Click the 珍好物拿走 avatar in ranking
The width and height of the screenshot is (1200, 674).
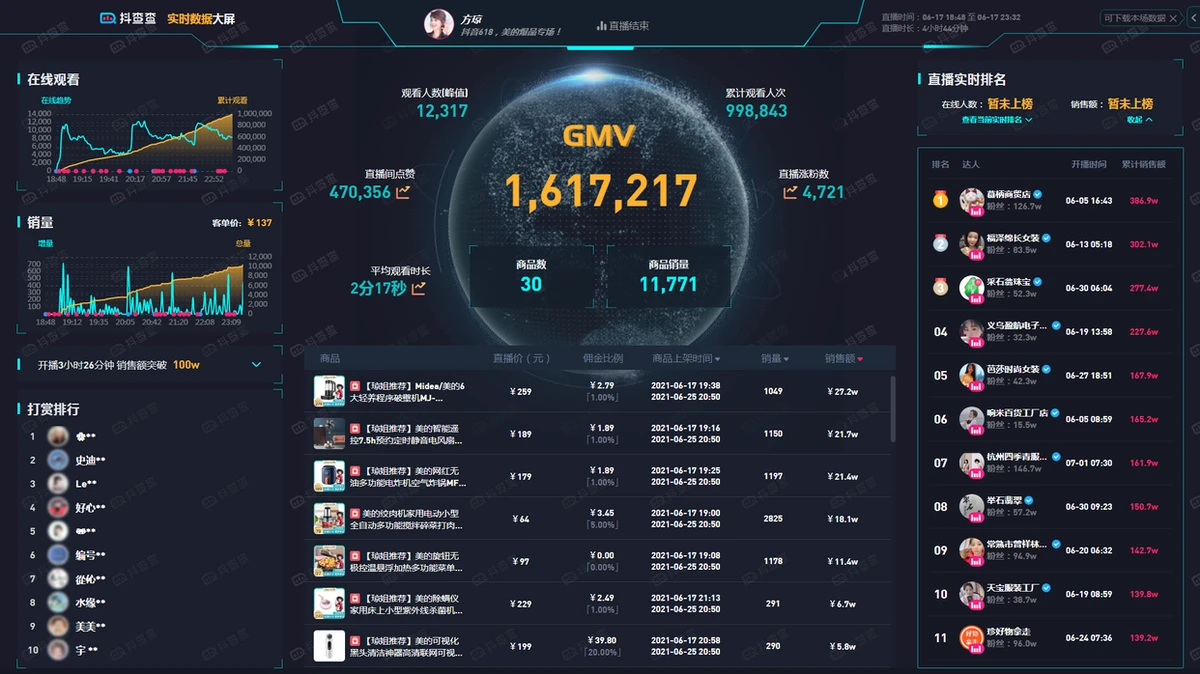(970, 638)
